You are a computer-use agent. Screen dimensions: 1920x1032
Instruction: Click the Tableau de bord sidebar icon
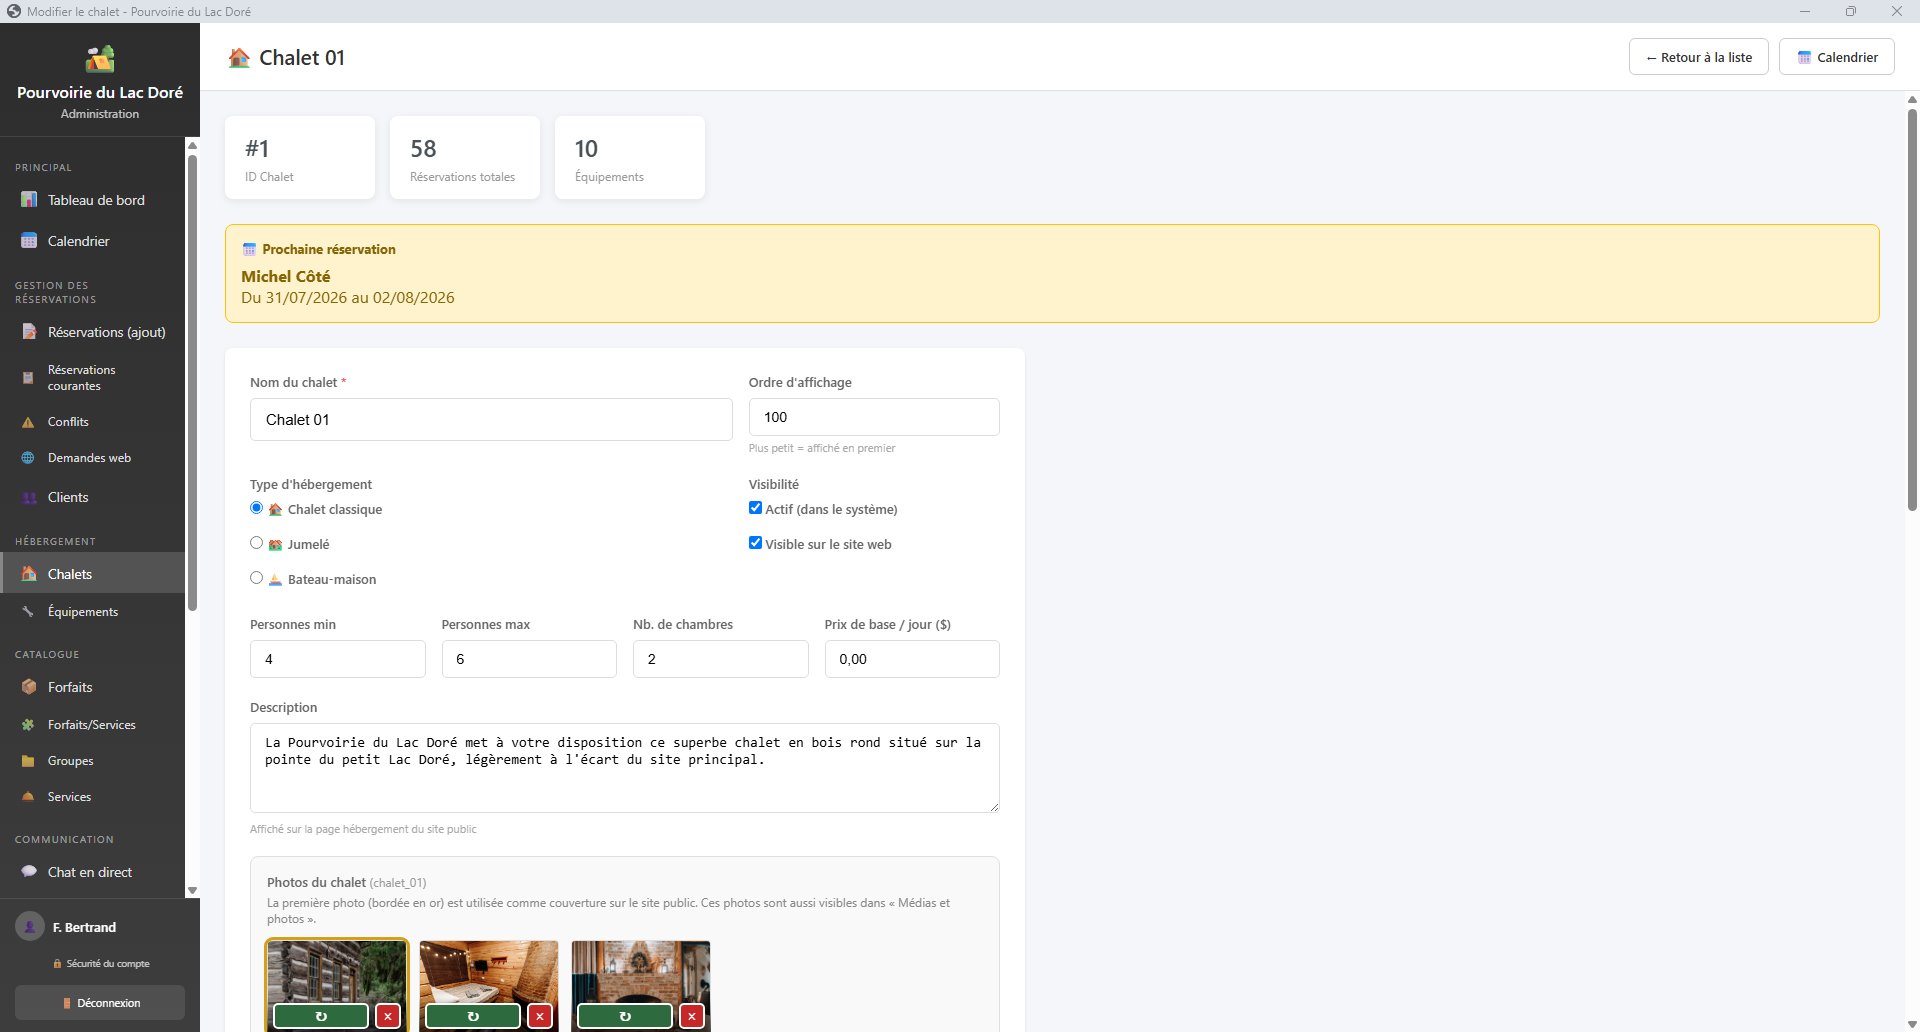[29, 200]
